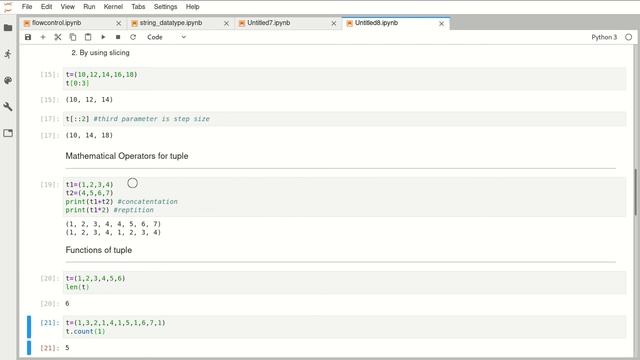
Task: Click the Python 3 kernel name
Action: (x=604, y=37)
